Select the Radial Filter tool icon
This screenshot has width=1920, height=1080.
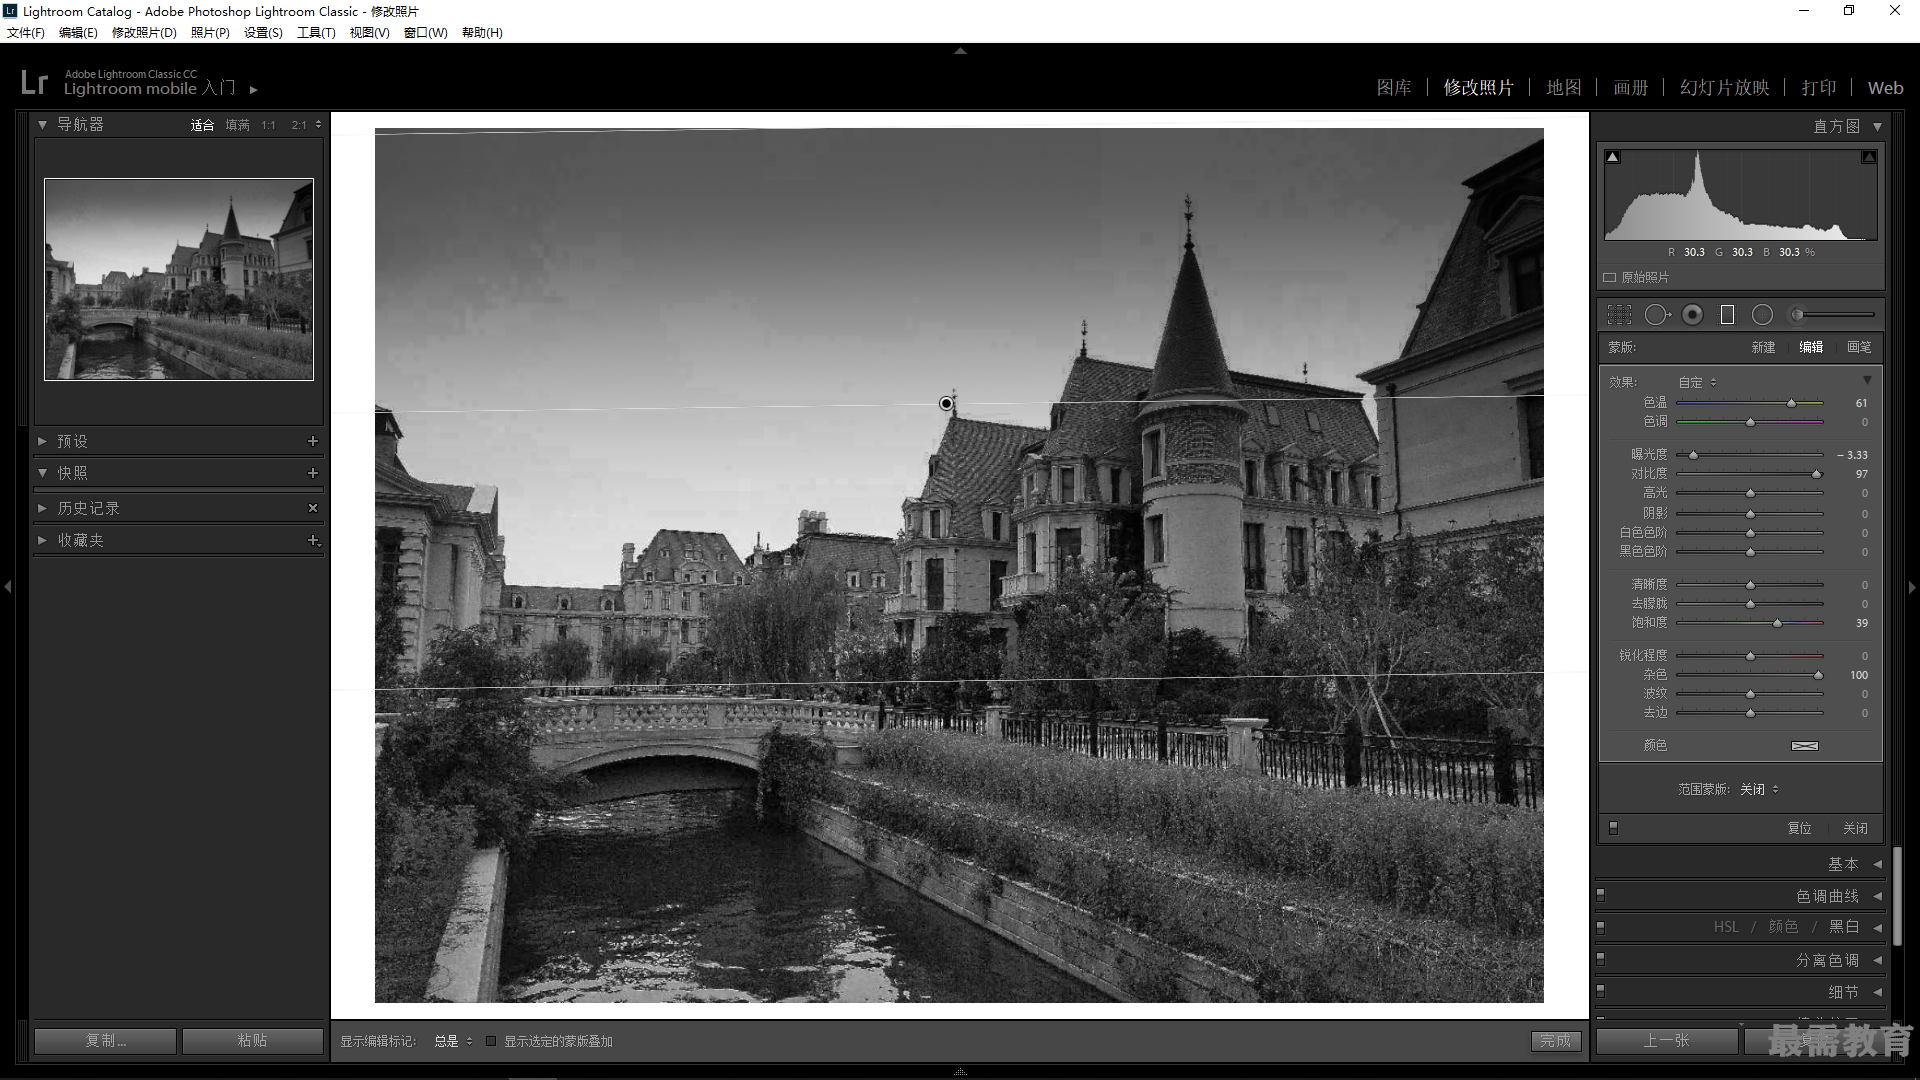click(1762, 315)
